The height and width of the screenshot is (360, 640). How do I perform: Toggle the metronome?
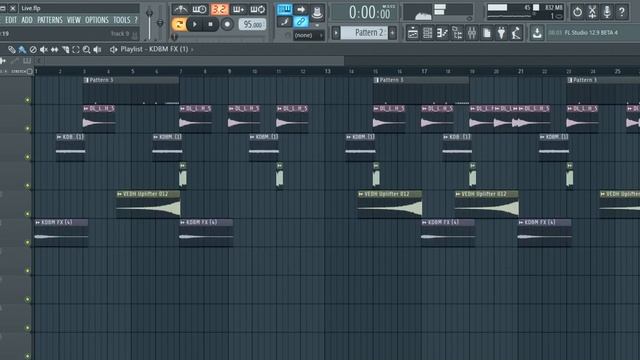(x=180, y=9)
